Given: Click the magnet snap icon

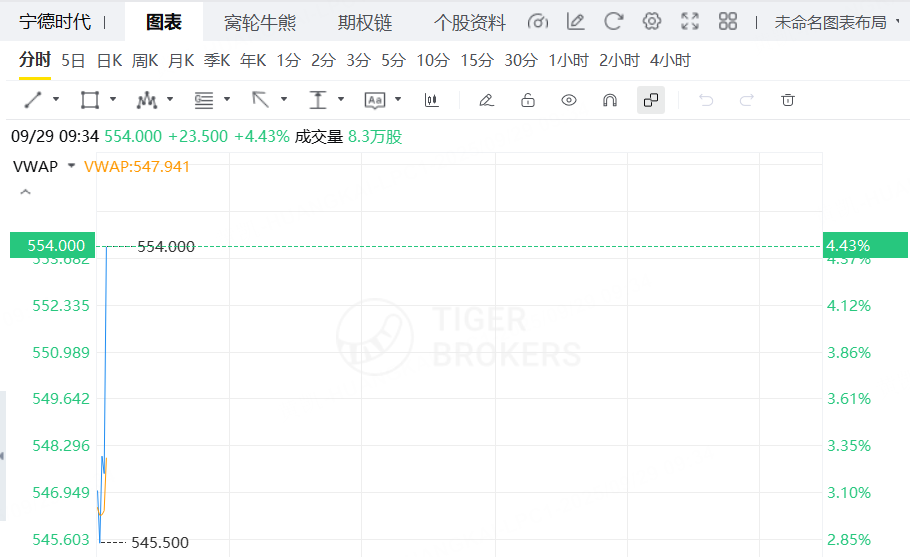Looking at the screenshot, I should [x=609, y=100].
